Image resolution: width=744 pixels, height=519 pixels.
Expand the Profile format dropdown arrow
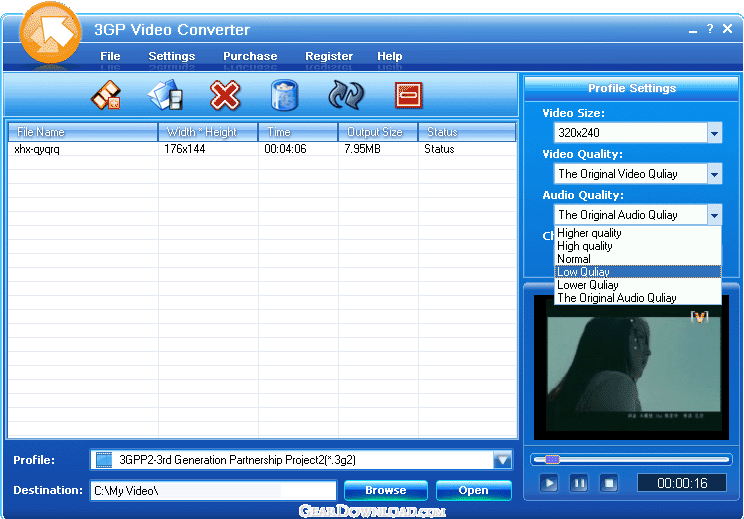pos(502,460)
